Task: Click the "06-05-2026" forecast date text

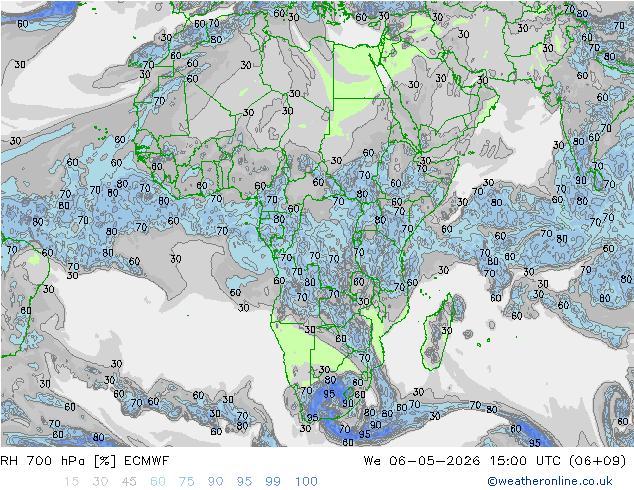Action: point(435,461)
